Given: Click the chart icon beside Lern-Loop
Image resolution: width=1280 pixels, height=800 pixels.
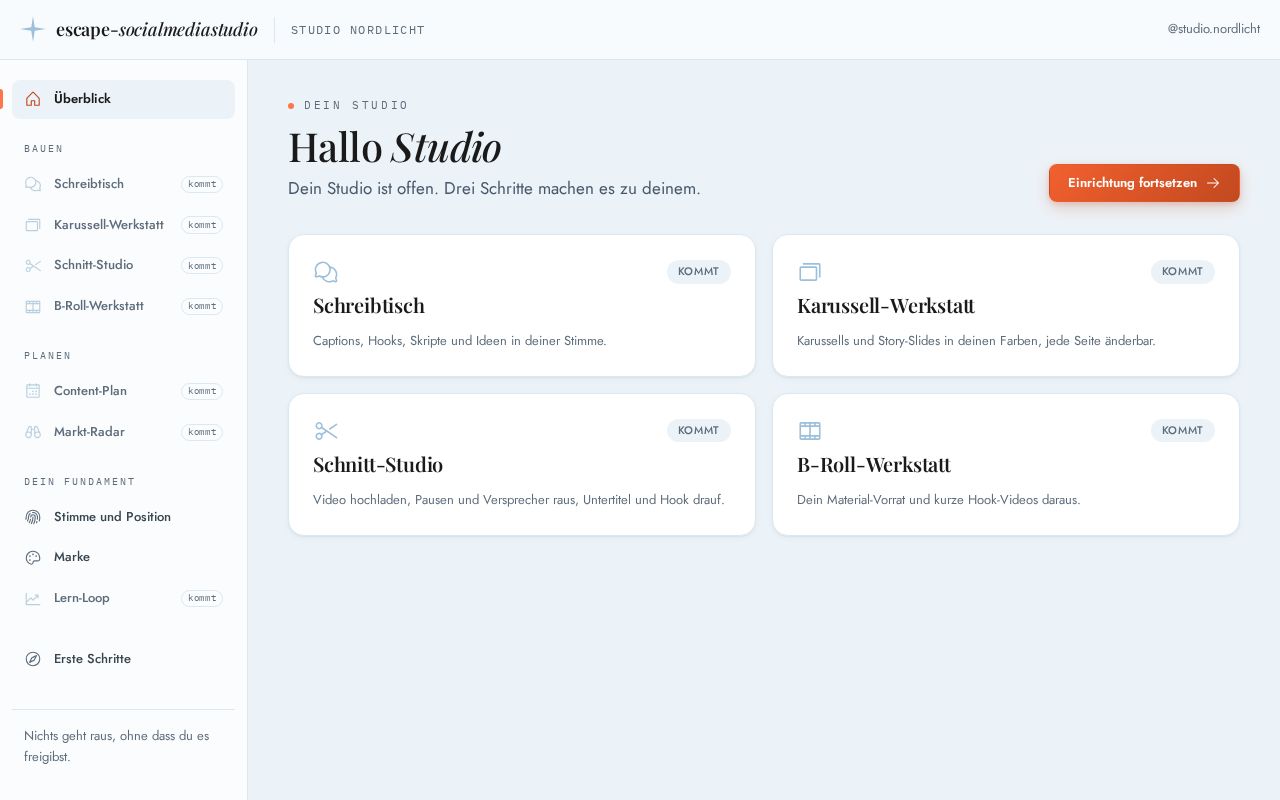Looking at the screenshot, I should [33, 598].
